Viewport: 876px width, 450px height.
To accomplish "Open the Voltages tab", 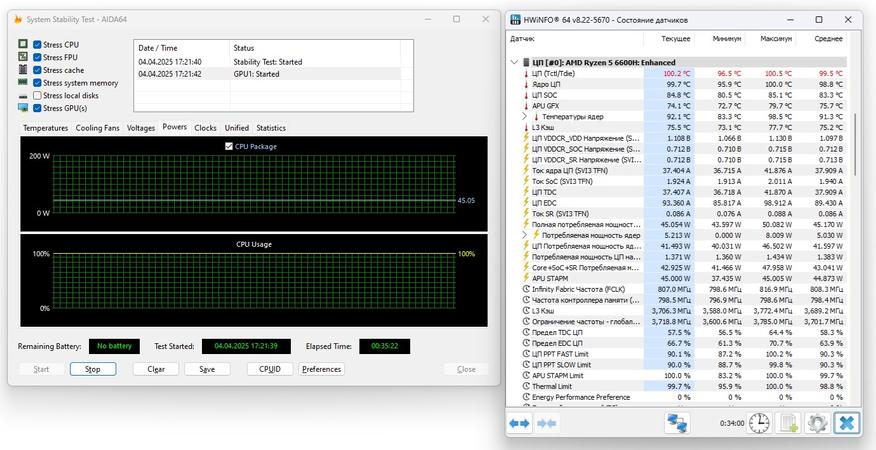I will pos(141,128).
